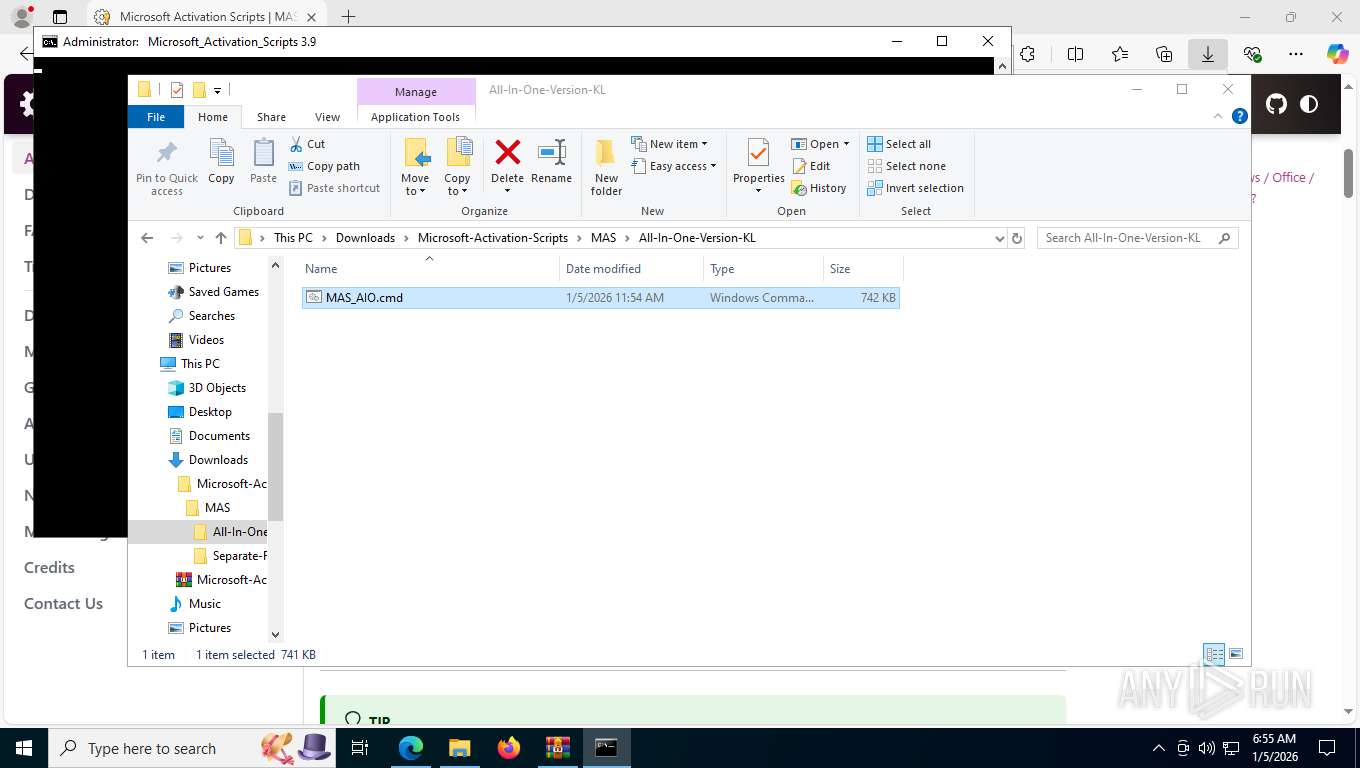The image size is (1360, 768).
Task: Open the Move to dropdown
Action: pos(415,167)
